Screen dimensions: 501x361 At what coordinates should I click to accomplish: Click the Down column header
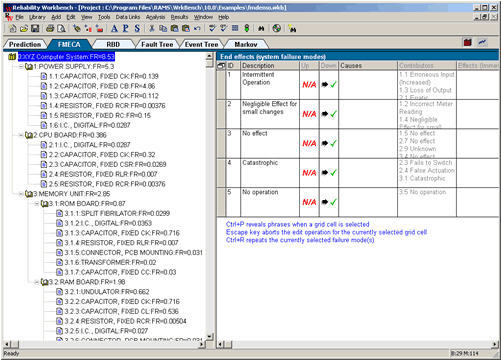click(x=329, y=66)
